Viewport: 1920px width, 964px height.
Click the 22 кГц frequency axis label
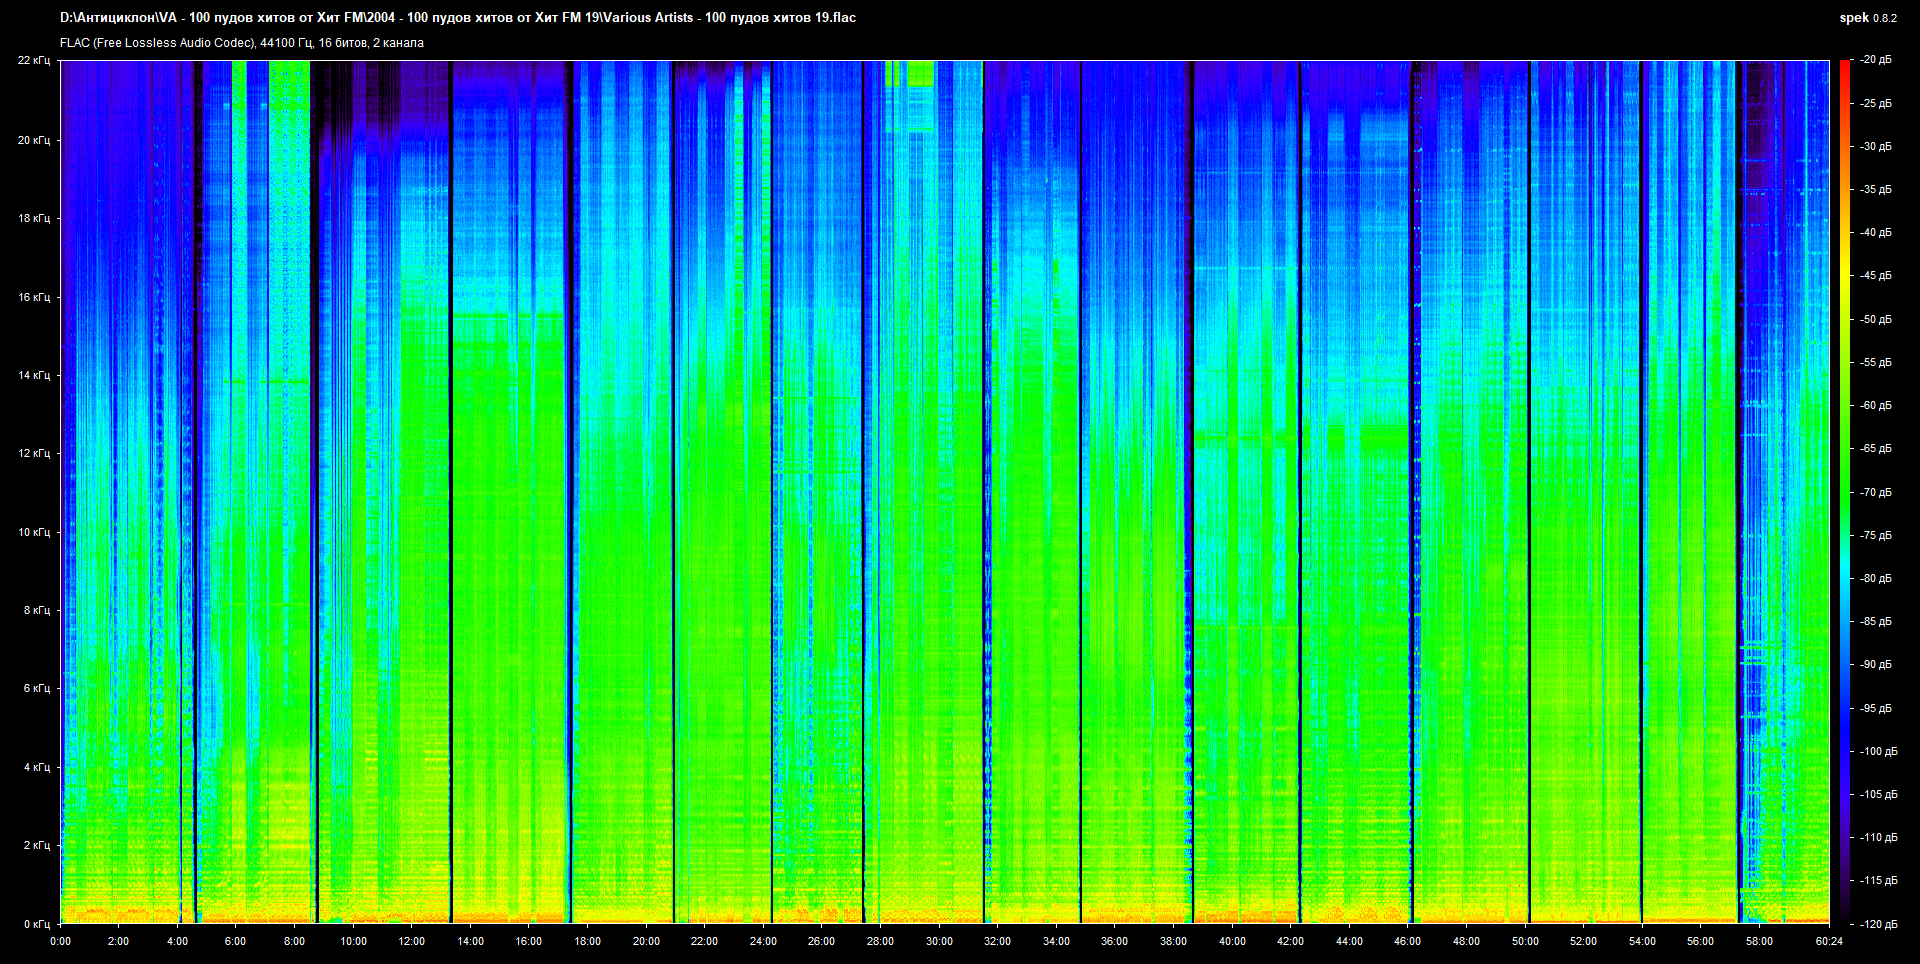(x=34, y=61)
